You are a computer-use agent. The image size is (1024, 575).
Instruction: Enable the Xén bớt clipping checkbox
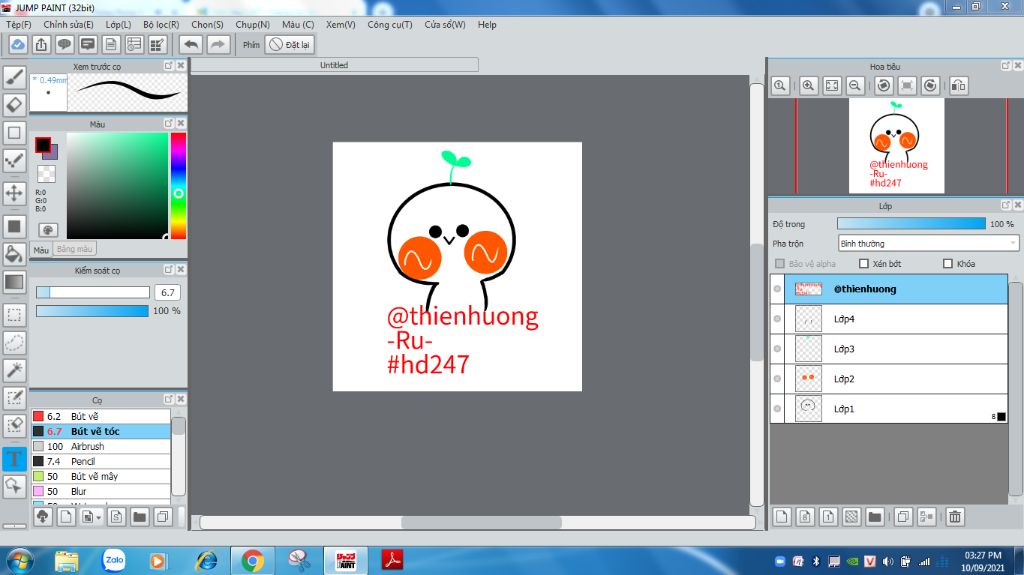(x=864, y=264)
